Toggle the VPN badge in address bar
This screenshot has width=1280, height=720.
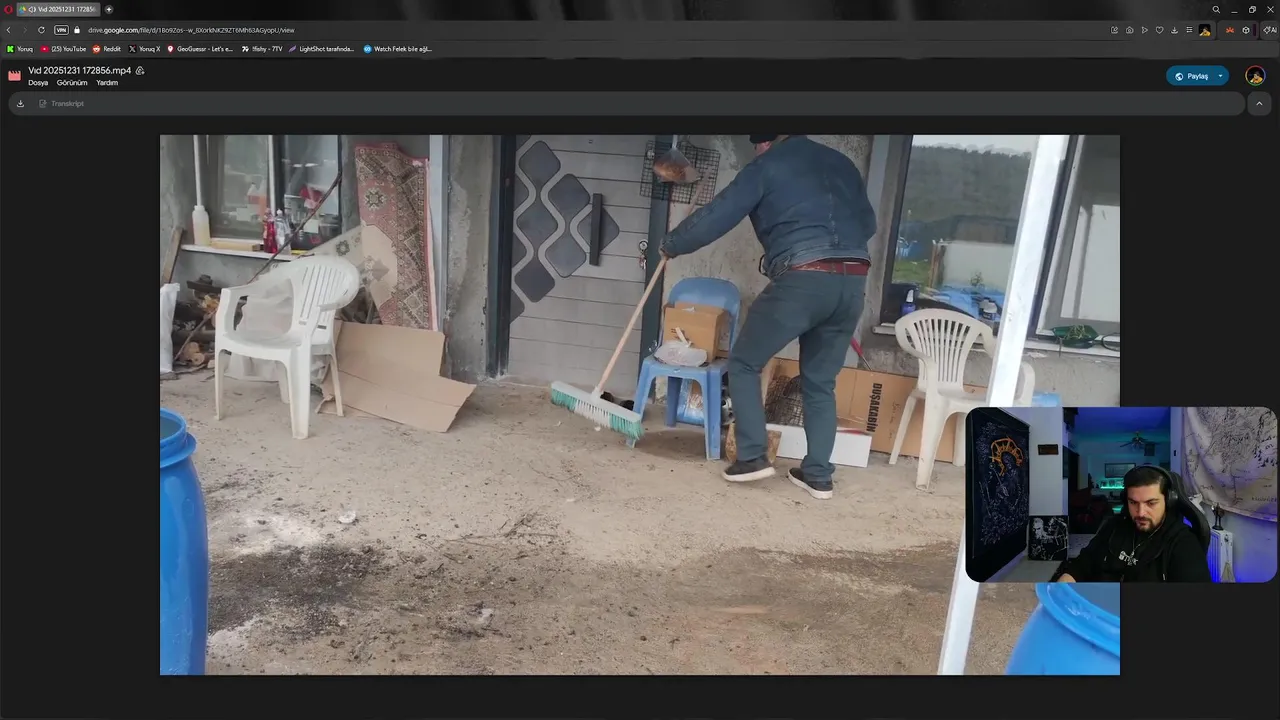[61, 30]
